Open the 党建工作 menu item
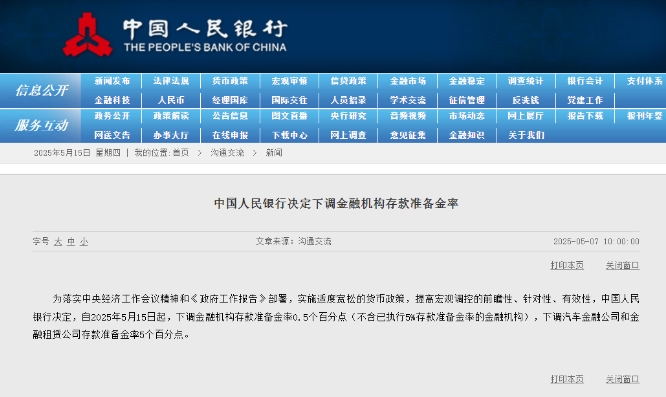666x397 pixels. [x=585, y=100]
